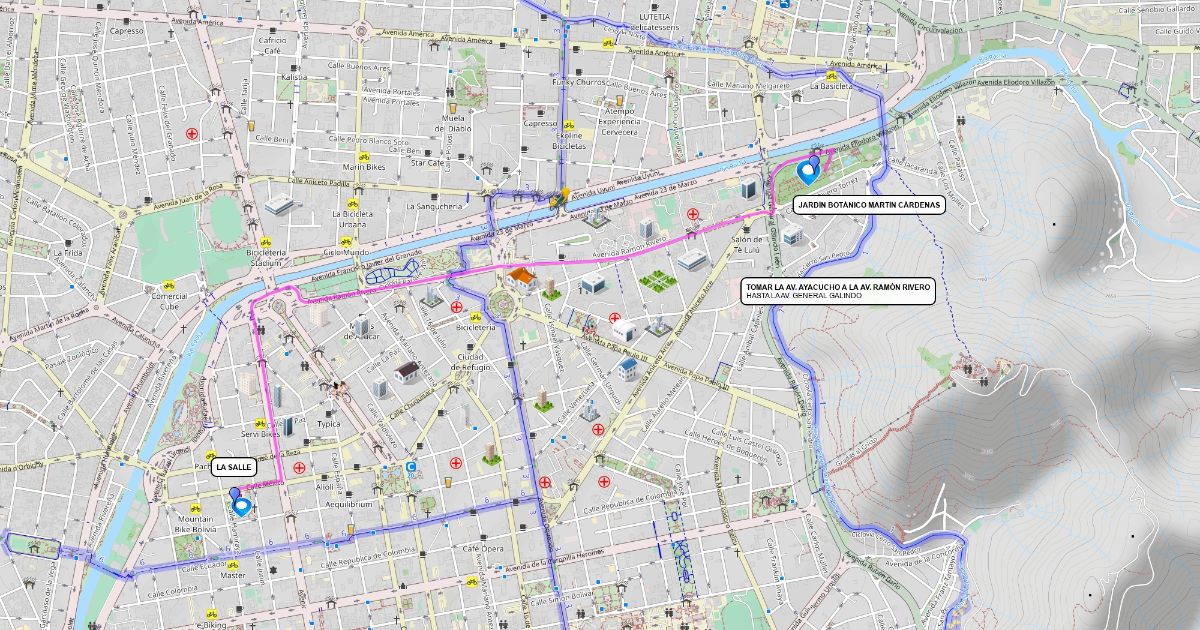Viewport: 1200px width, 630px height.
Task: Click the Ekpline Bicicletas shop icon
Action: tap(568, 125)
